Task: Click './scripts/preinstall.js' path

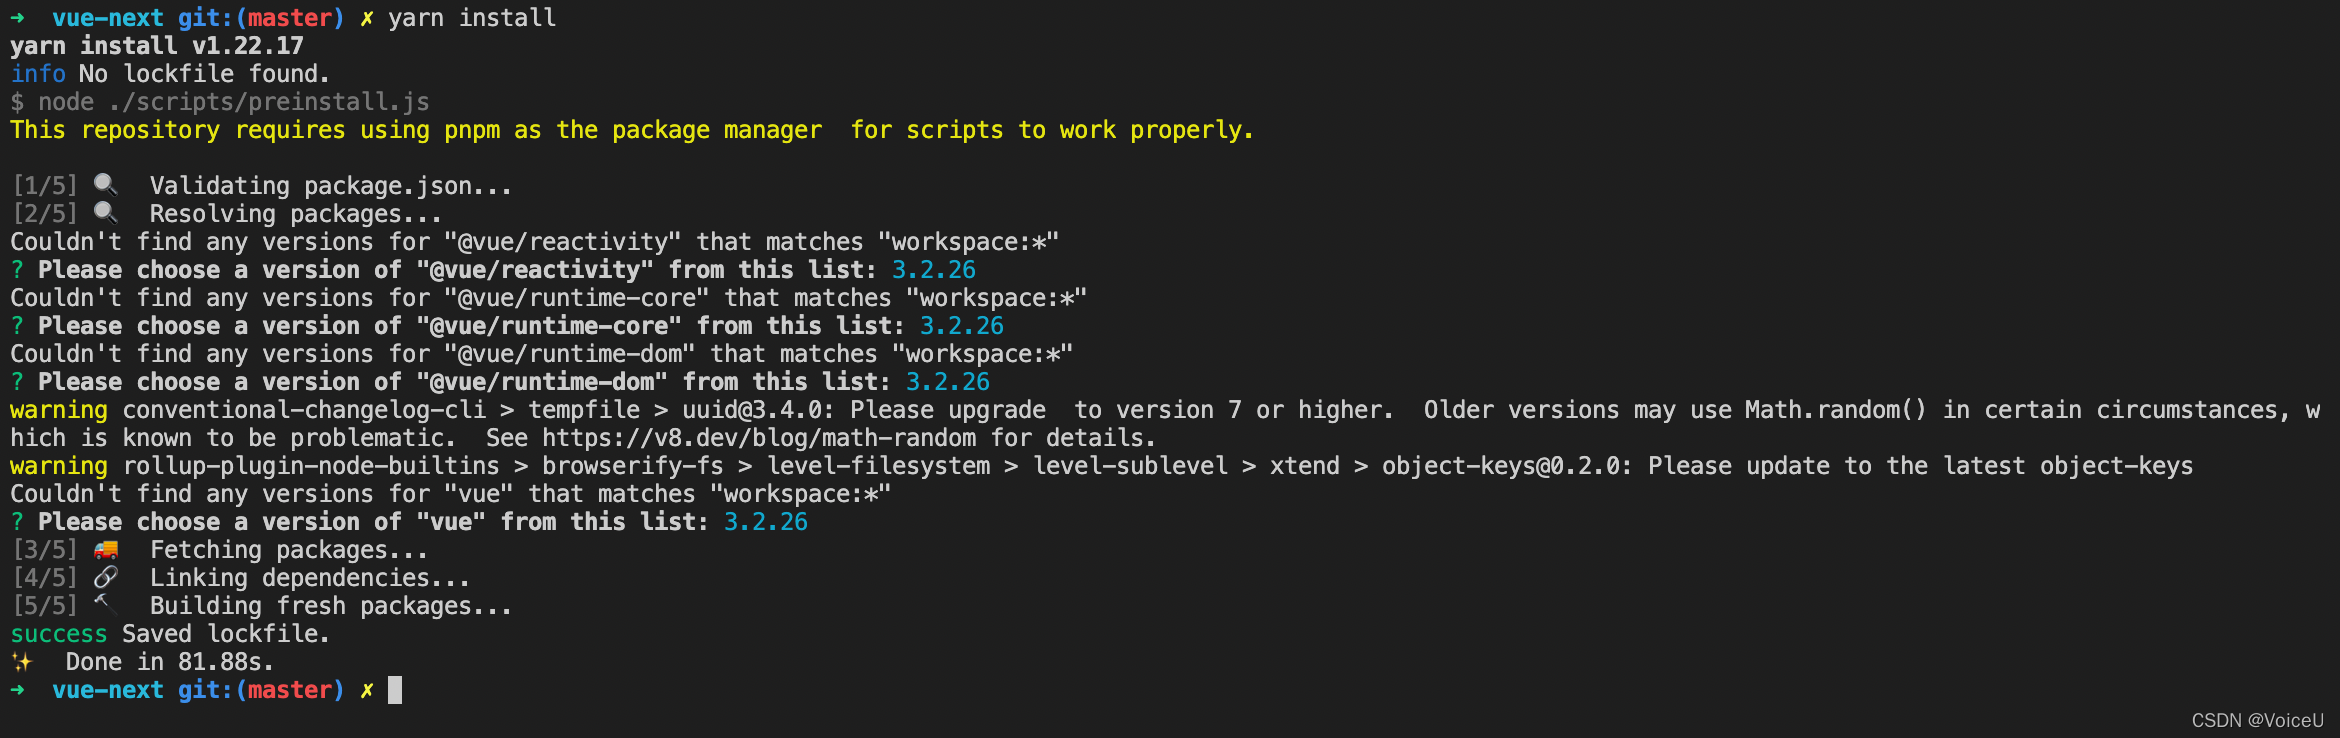Action: [269, 102]
